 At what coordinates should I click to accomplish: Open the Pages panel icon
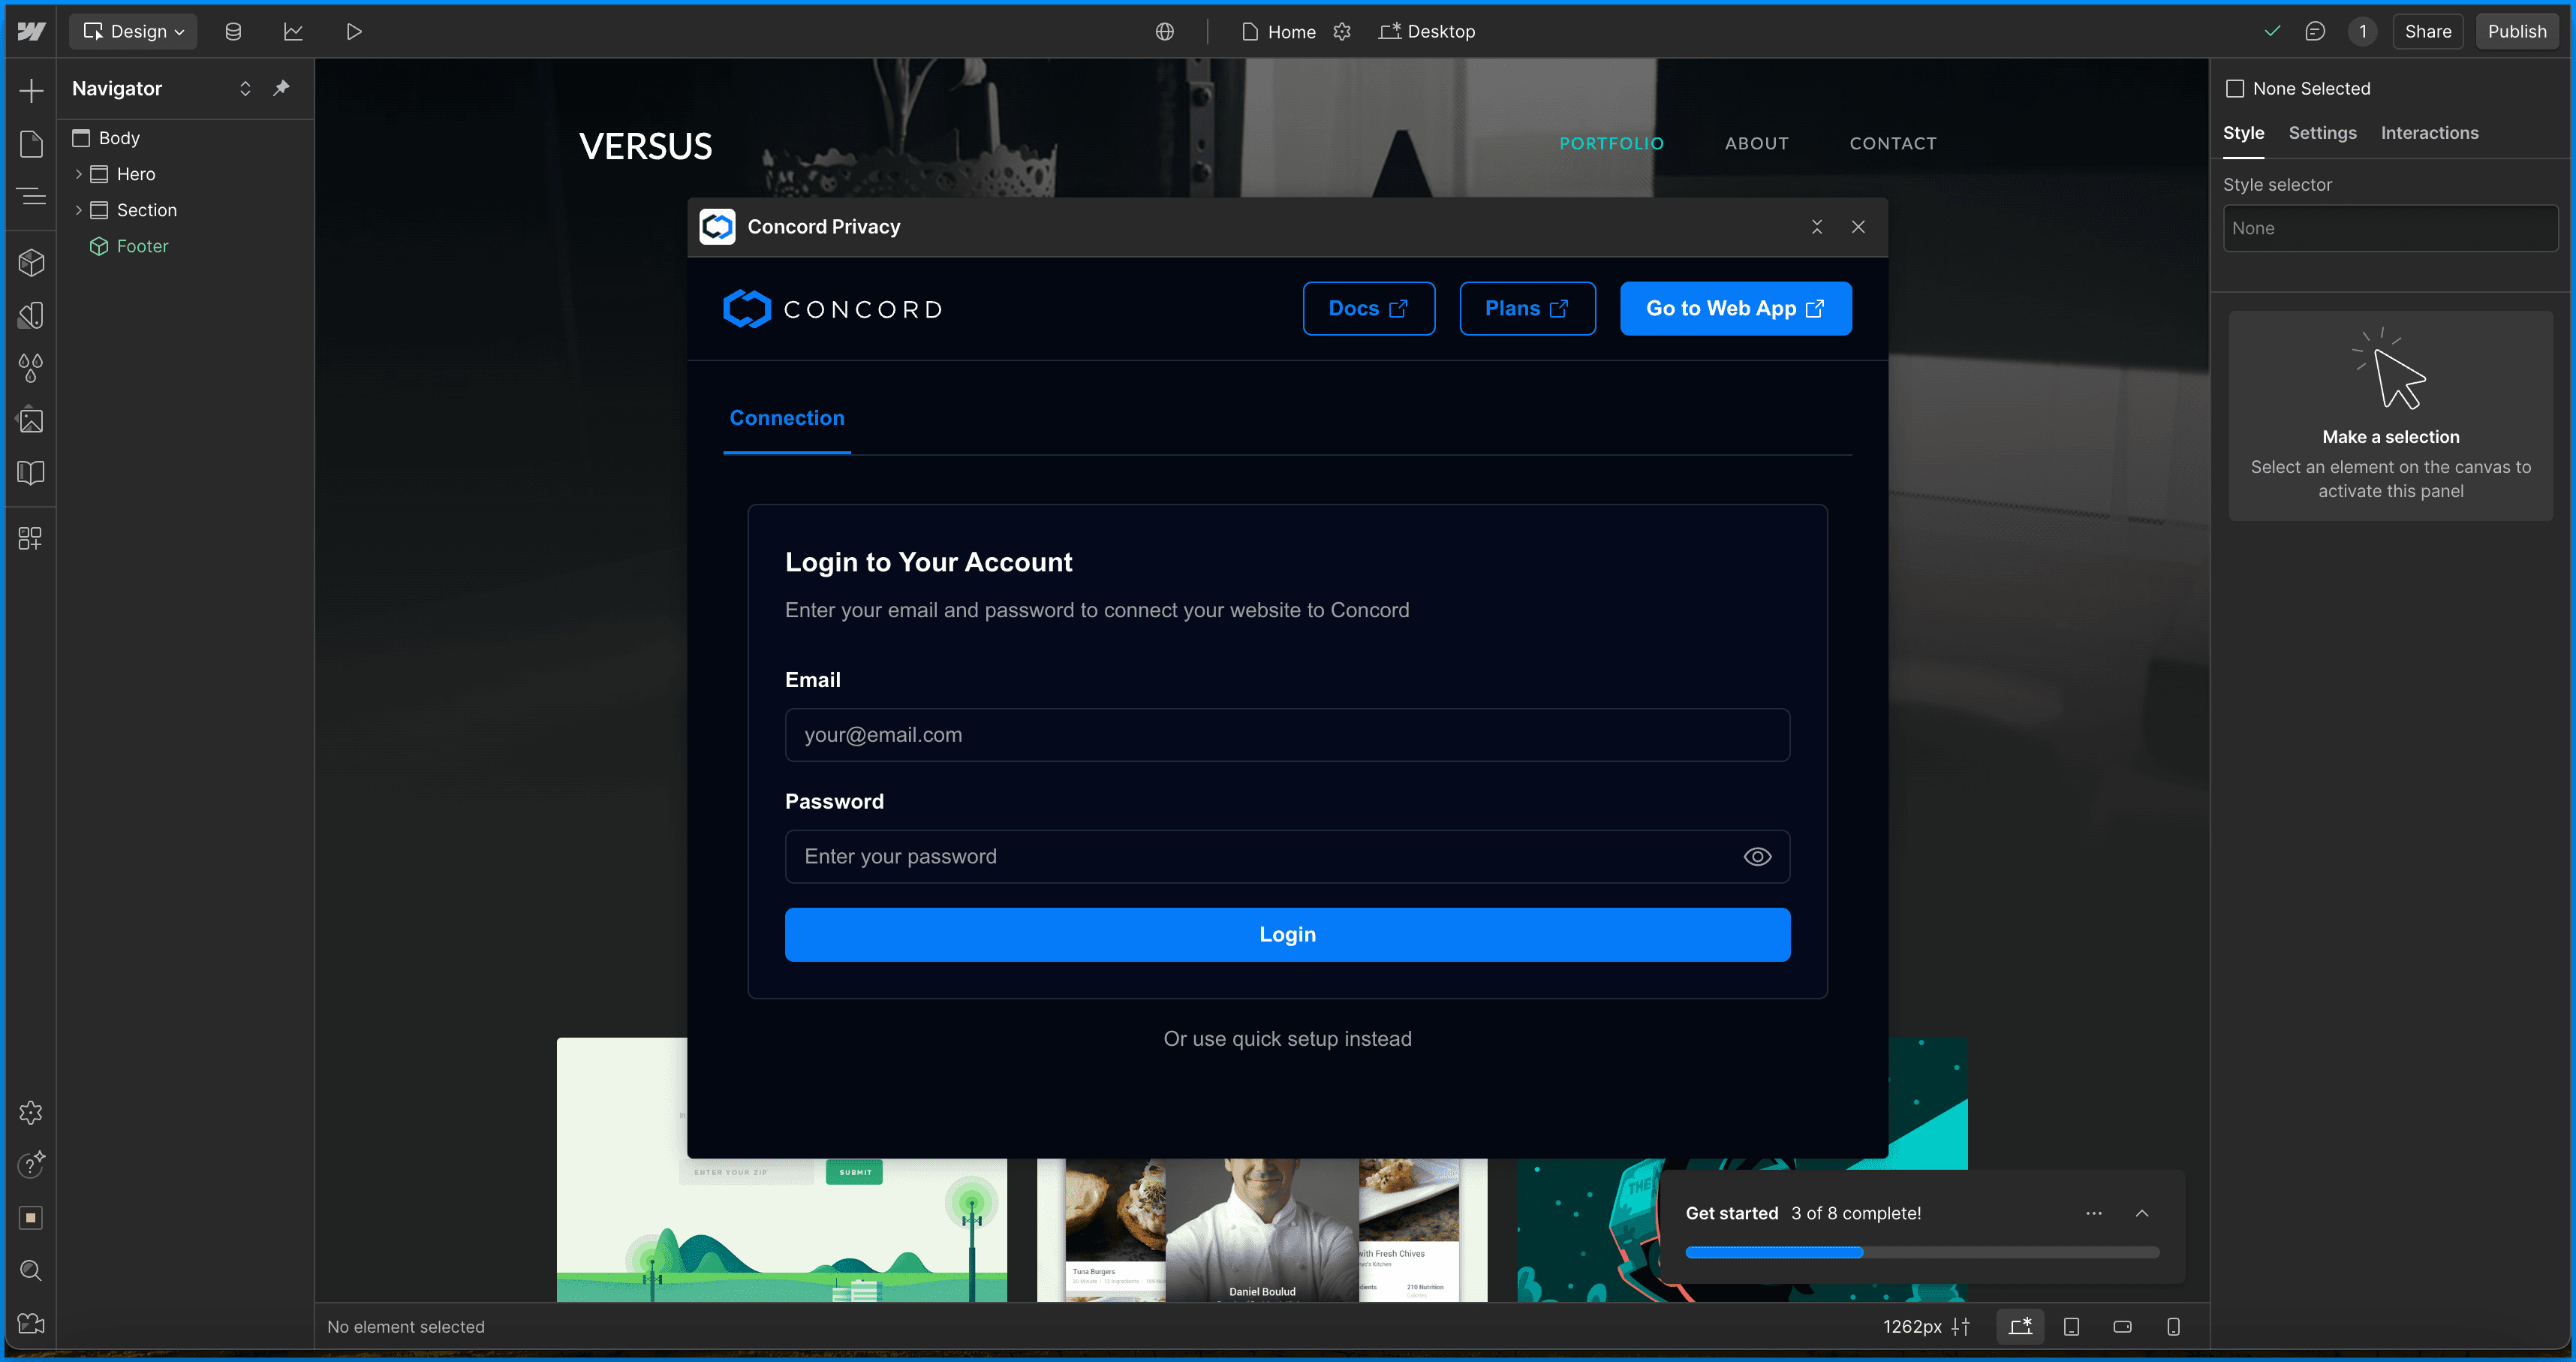31,144
